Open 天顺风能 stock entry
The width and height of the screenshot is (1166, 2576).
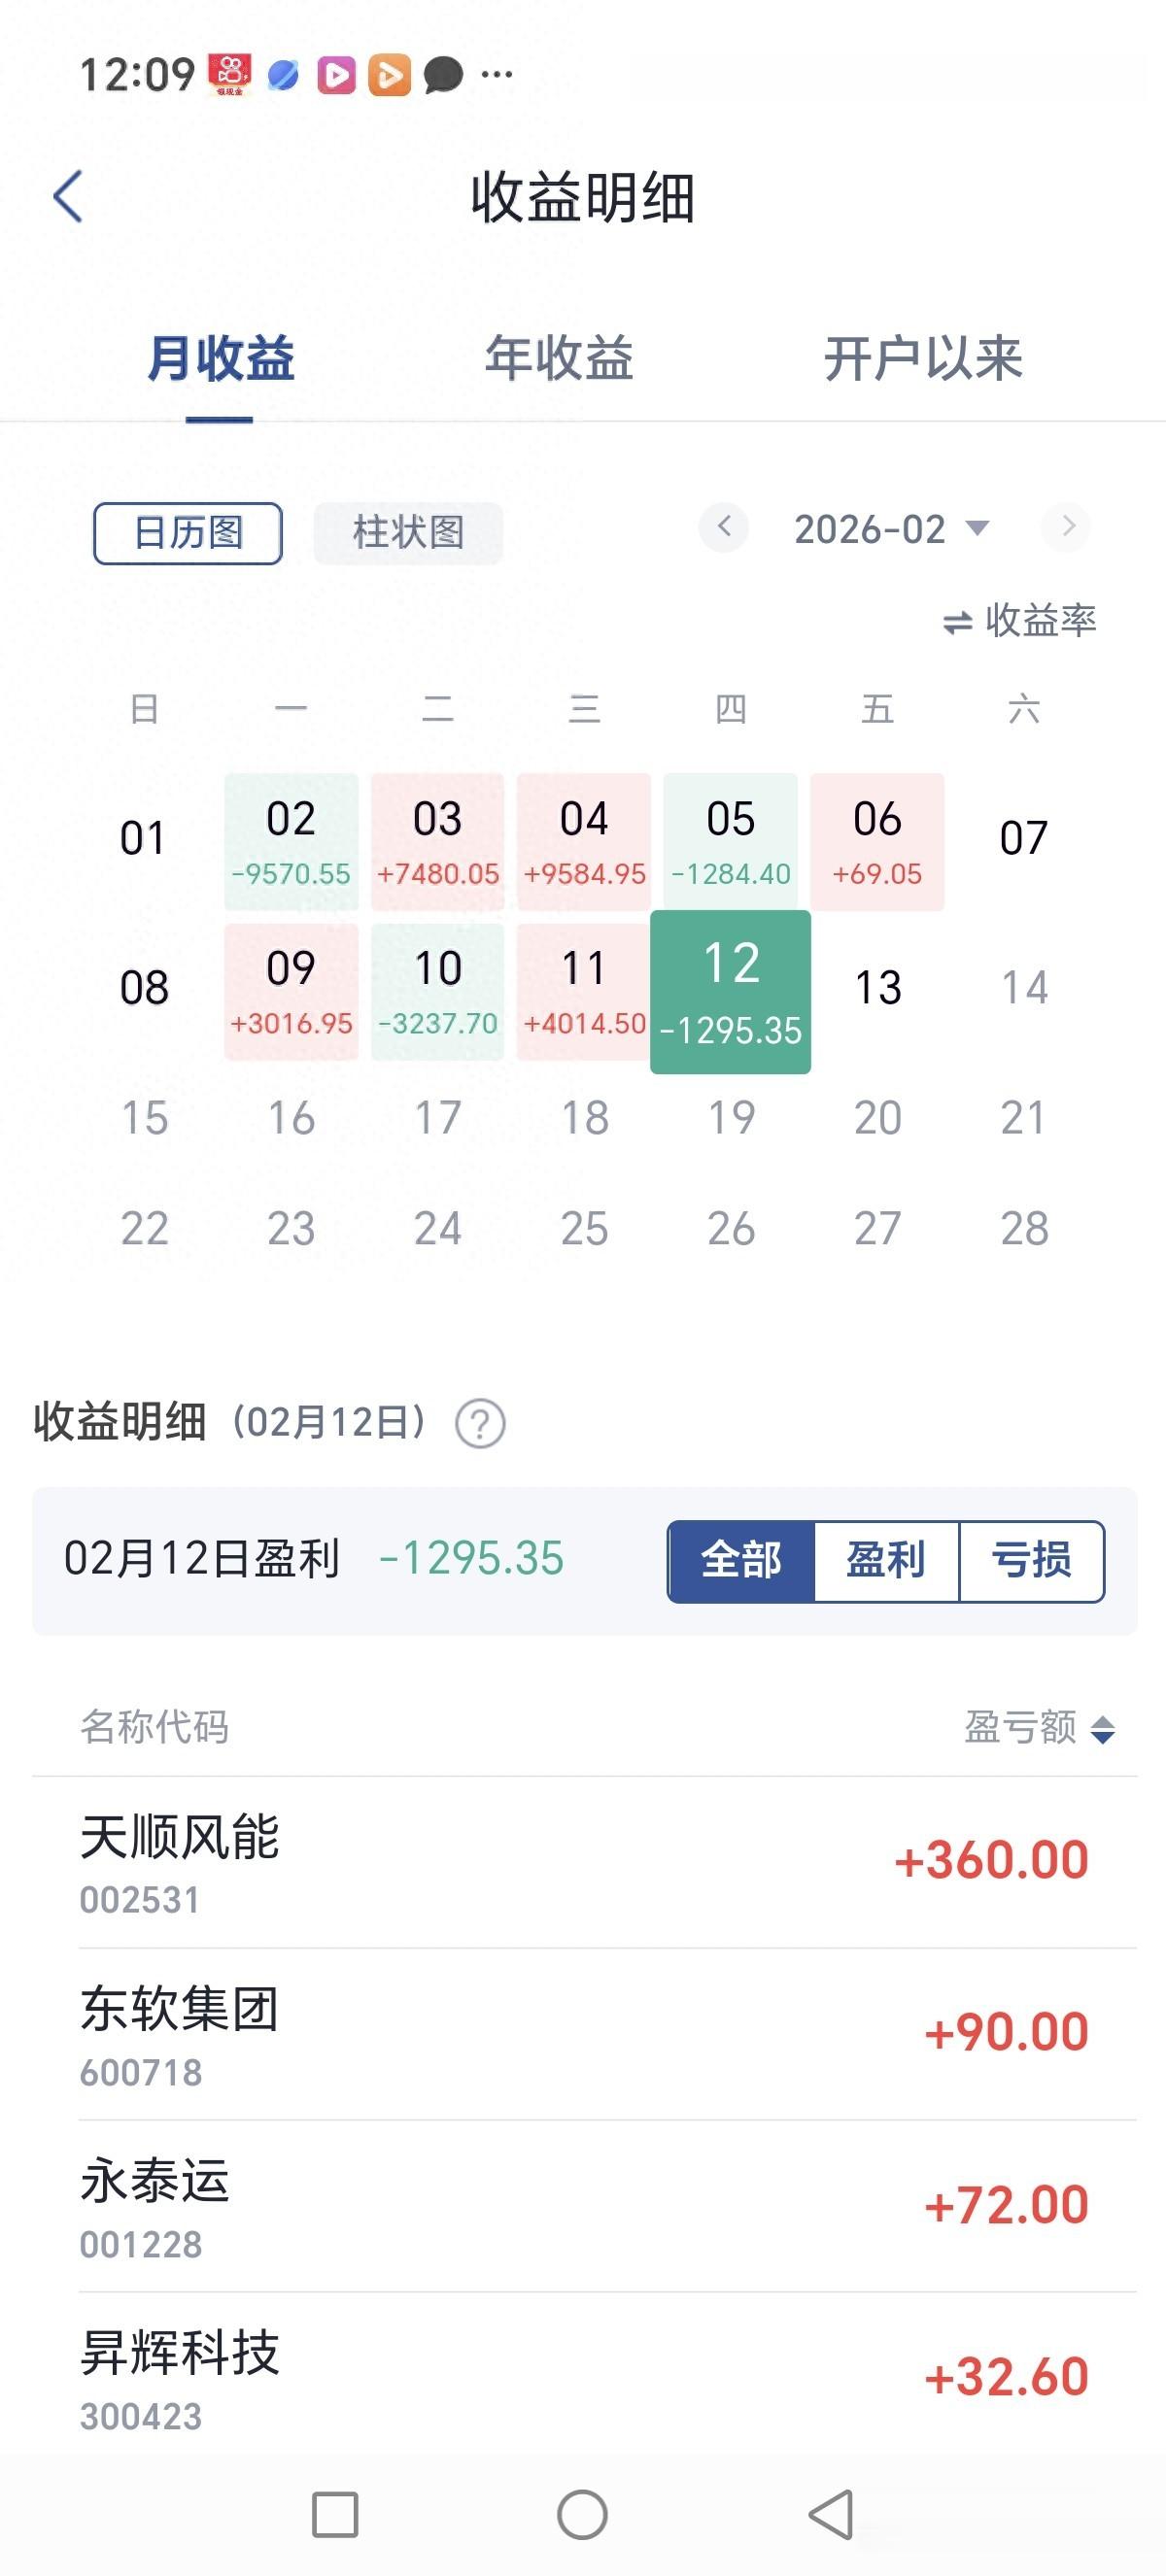click(583, 1862)
